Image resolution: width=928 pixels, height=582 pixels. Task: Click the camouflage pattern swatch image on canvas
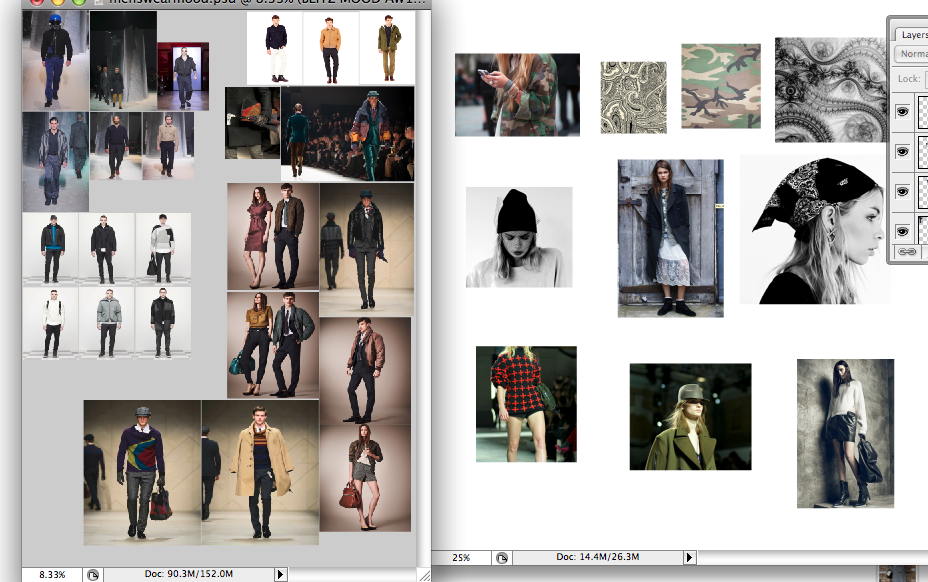coord(721,86)
